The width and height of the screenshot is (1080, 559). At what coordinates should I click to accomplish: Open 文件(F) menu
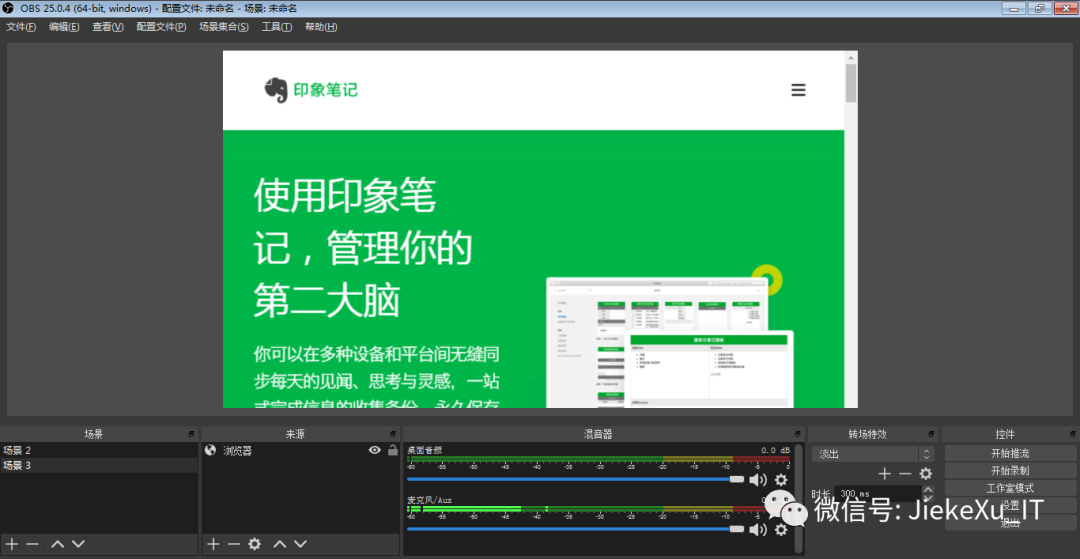click(x=21, y=27)
